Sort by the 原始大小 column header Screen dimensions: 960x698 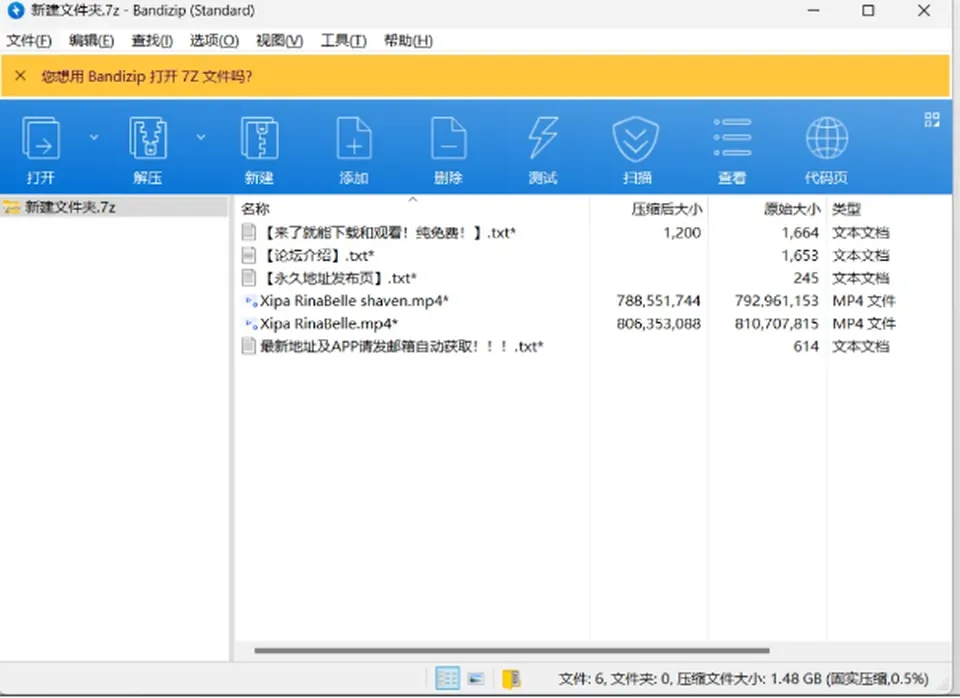pos(792,209)
